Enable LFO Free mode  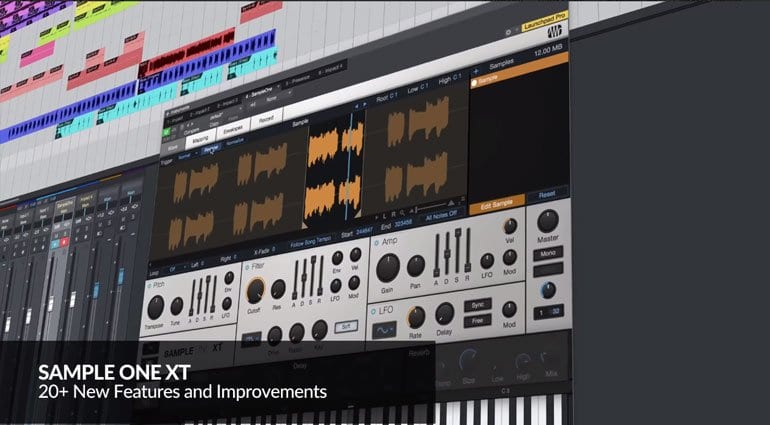tap(477, 321)
